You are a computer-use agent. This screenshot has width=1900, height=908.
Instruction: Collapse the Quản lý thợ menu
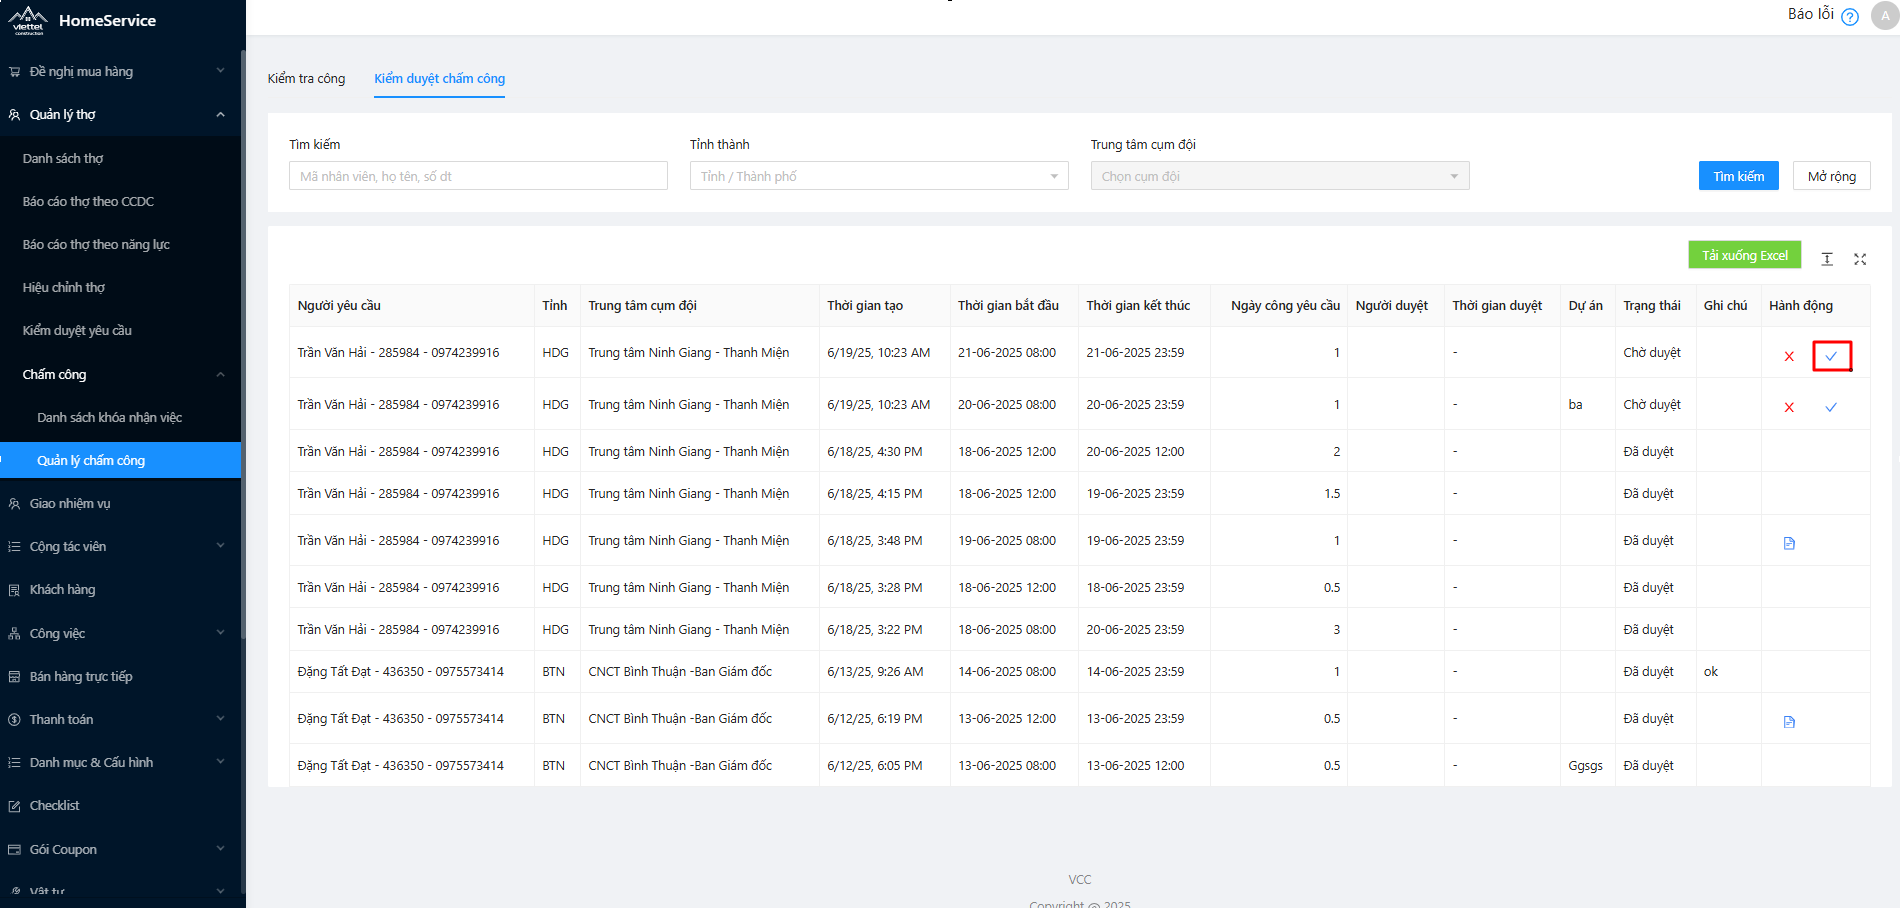220,114
